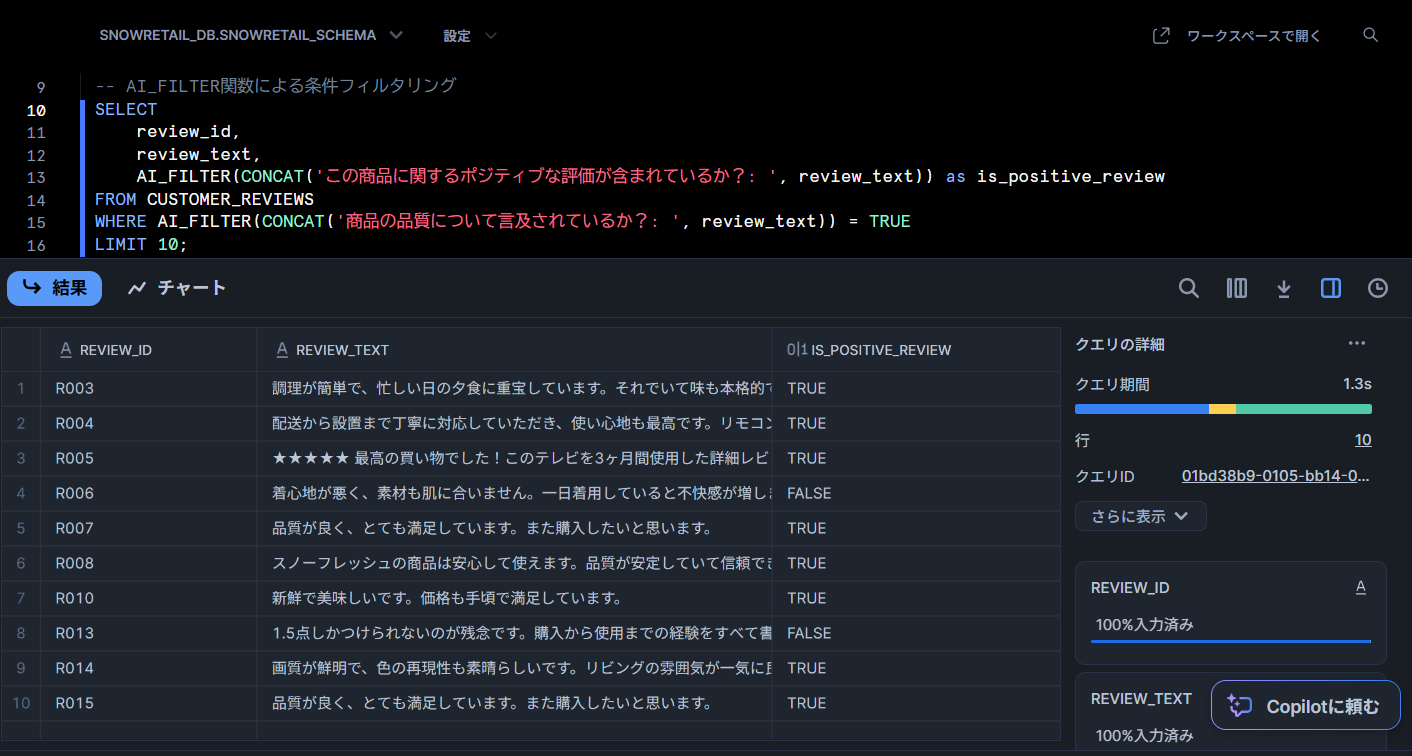Place cursor on the LIMIT 10 line

(x=141, y=244)
